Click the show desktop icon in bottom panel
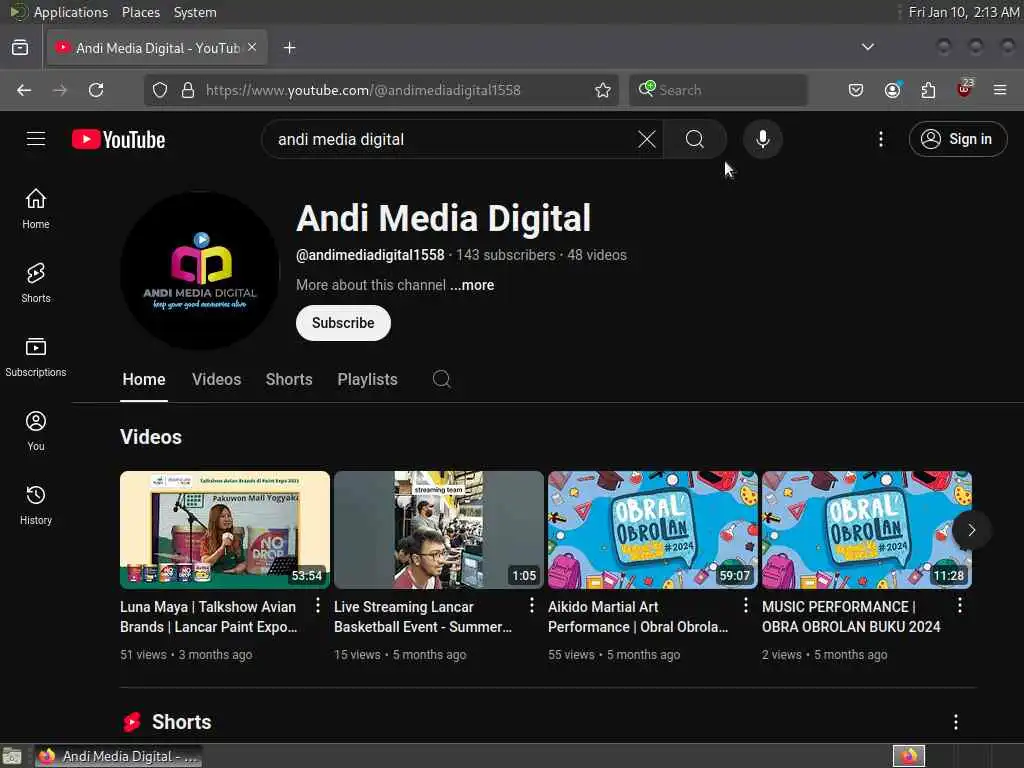 (x=12, y=756)
